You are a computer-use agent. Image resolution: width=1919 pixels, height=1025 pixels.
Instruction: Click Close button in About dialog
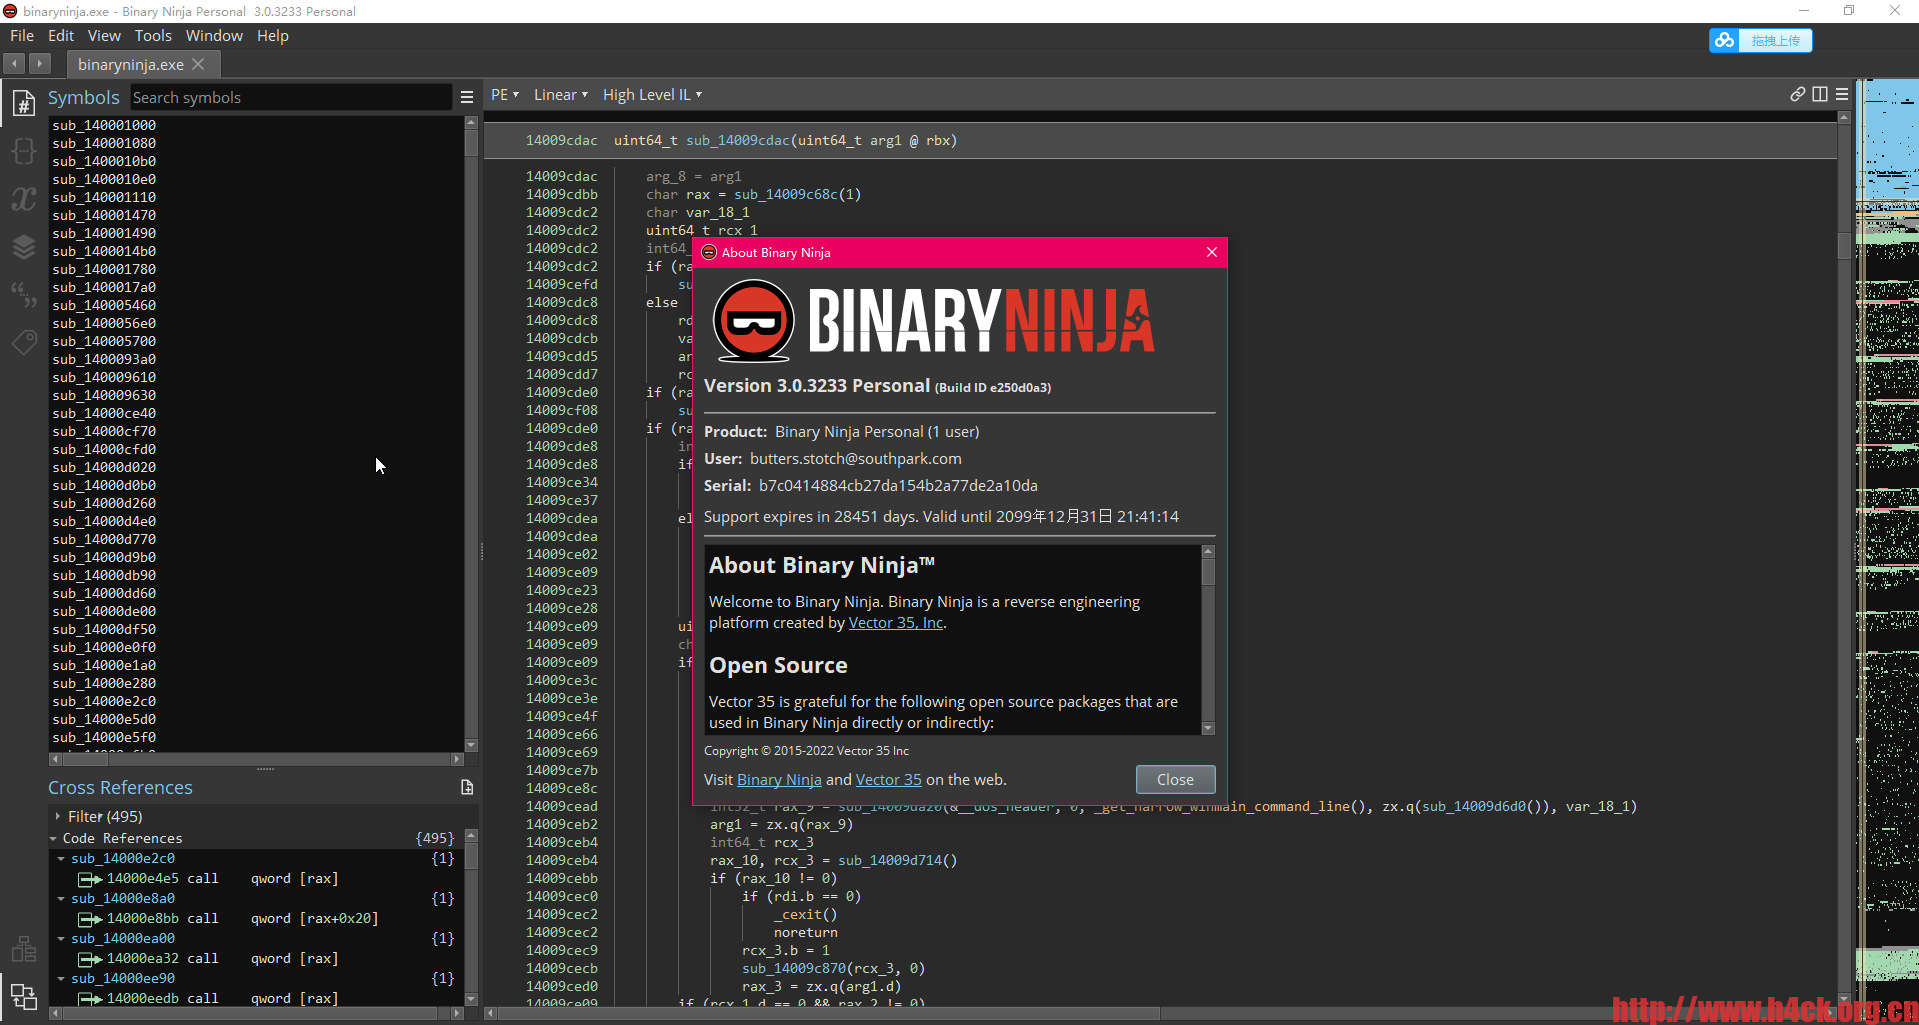(x=1175, y=780)
